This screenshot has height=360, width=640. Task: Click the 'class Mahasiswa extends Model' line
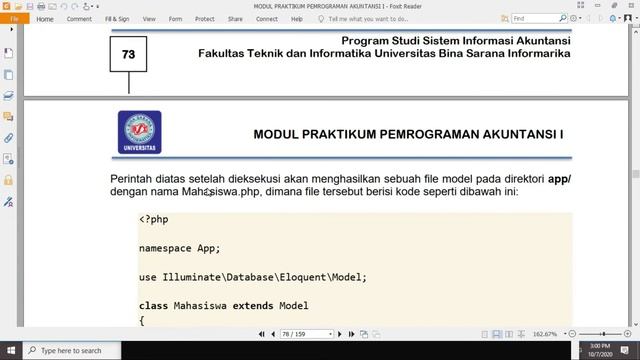(224, 306)
